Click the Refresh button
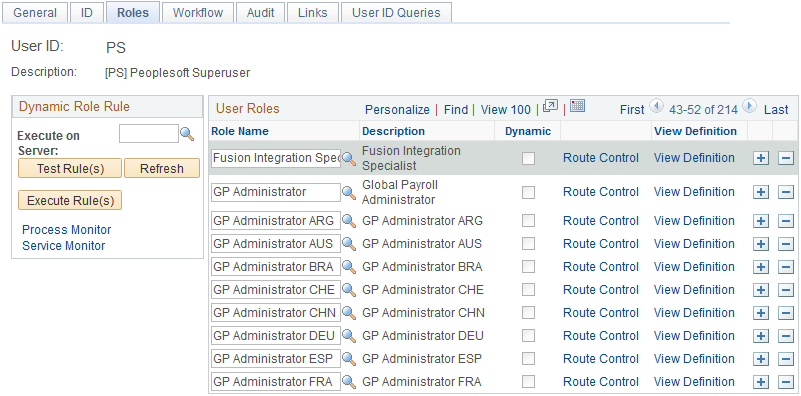Image resolution: width=801 pixels, height=396 pixels. (x=162, y=168)
